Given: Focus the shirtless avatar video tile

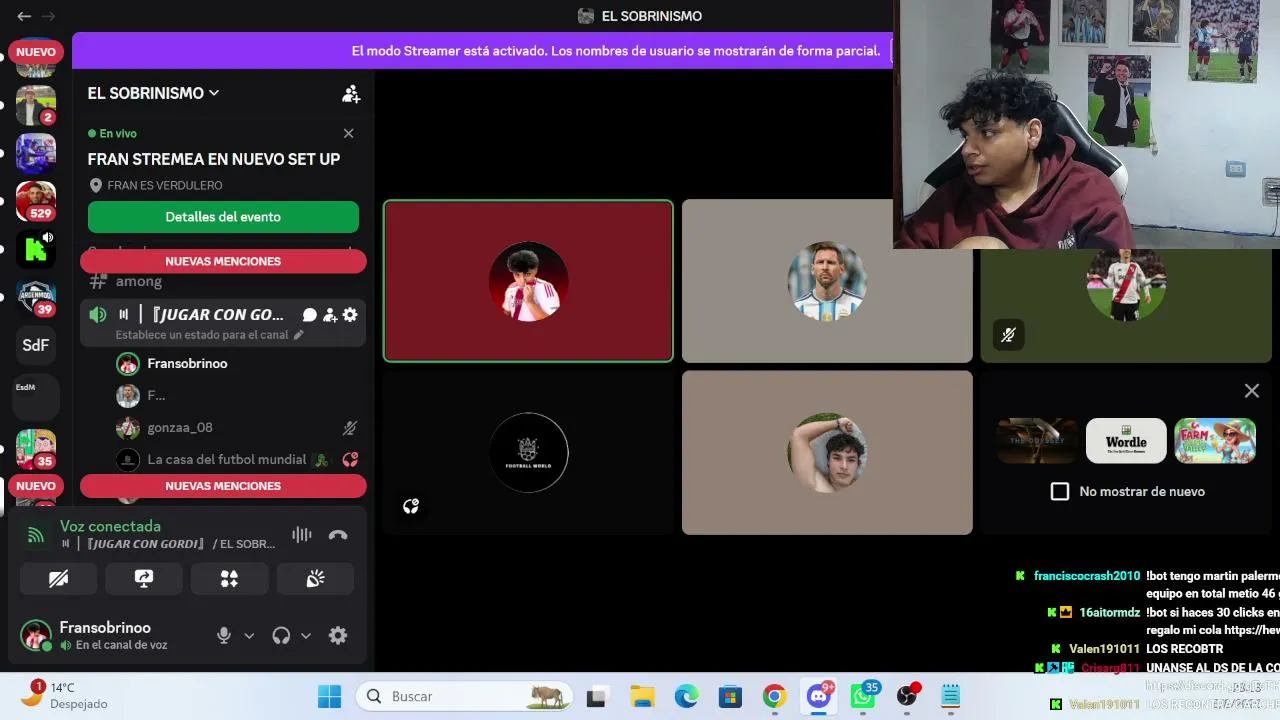Looking at the screenshot, I should click(827, 453).
